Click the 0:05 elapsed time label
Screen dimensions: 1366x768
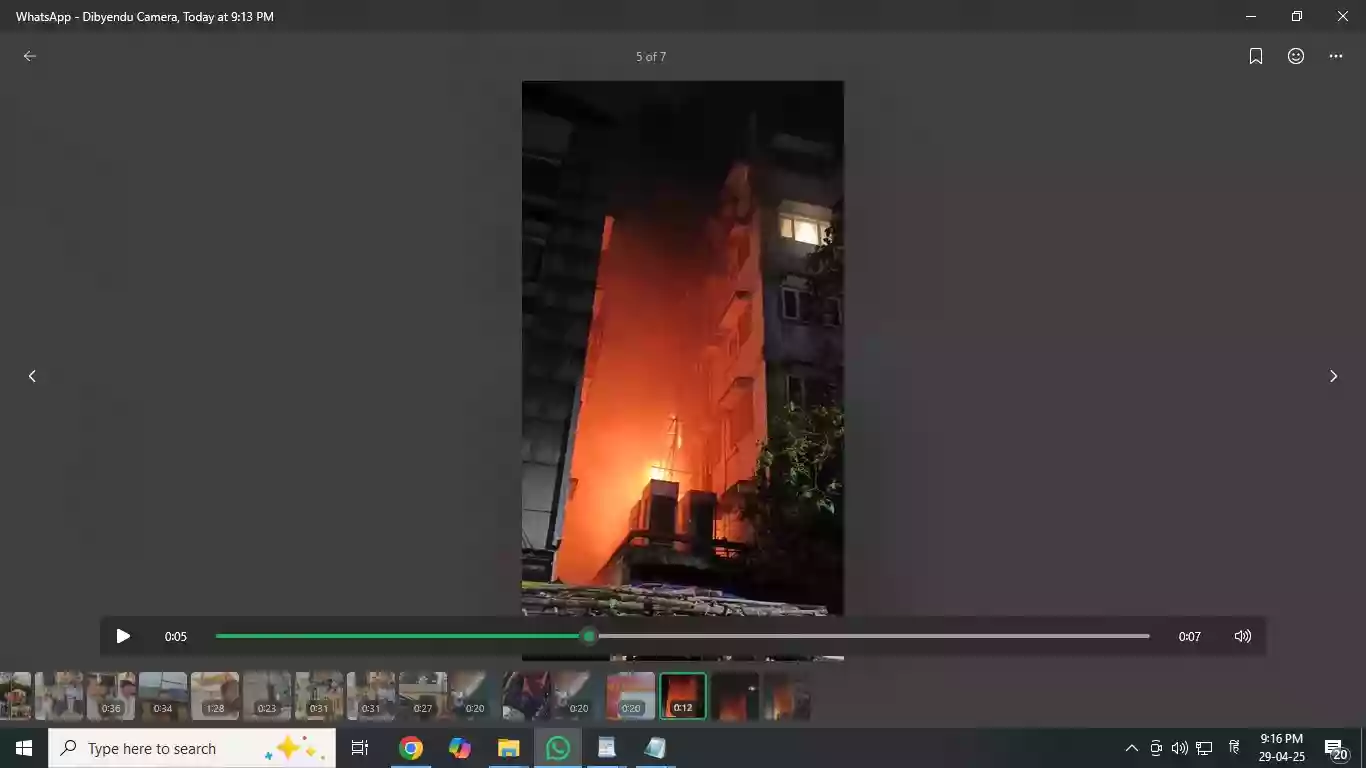[176, 636]
